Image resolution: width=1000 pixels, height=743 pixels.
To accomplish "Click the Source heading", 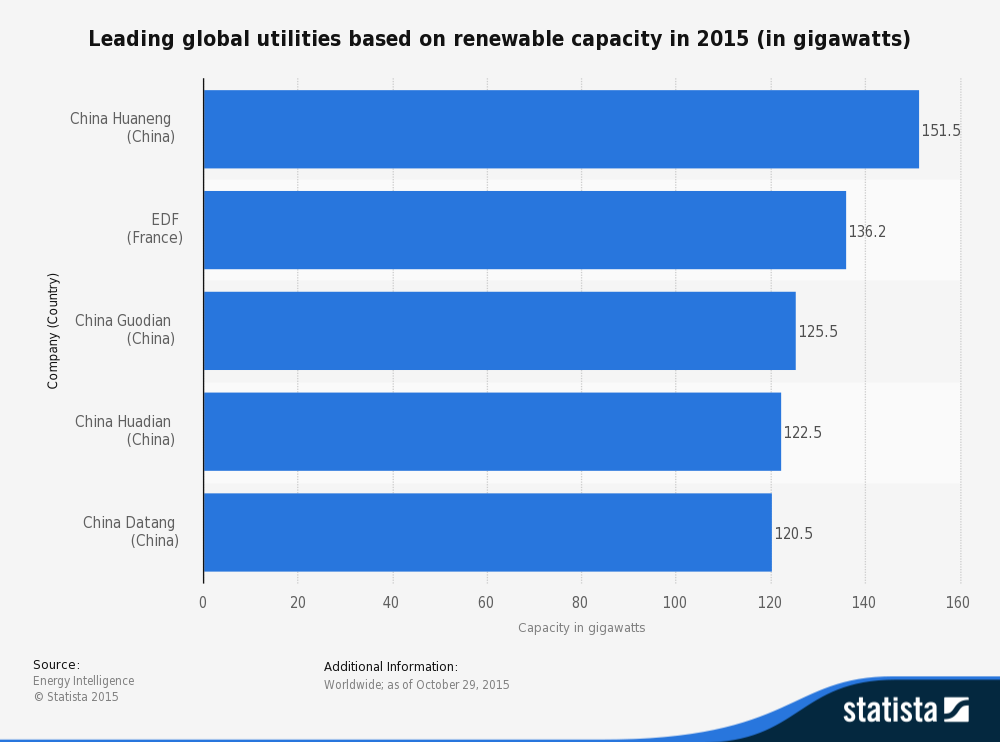I will pyautogui.click(x=57, y=665).
